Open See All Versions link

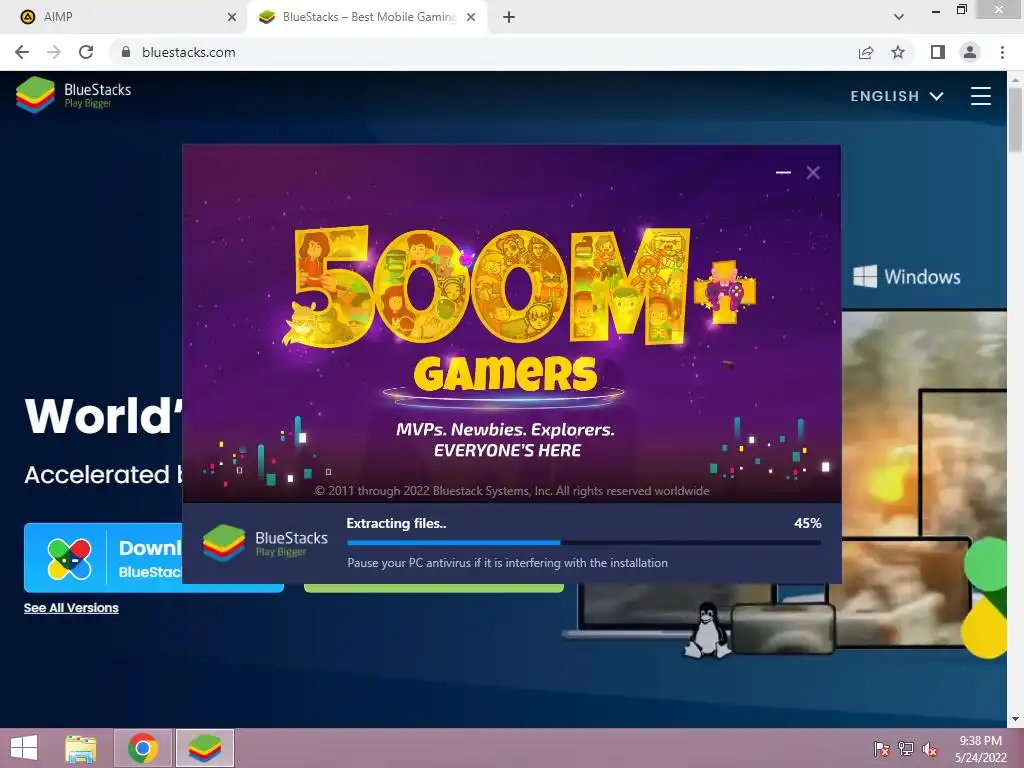click(71, 608)
